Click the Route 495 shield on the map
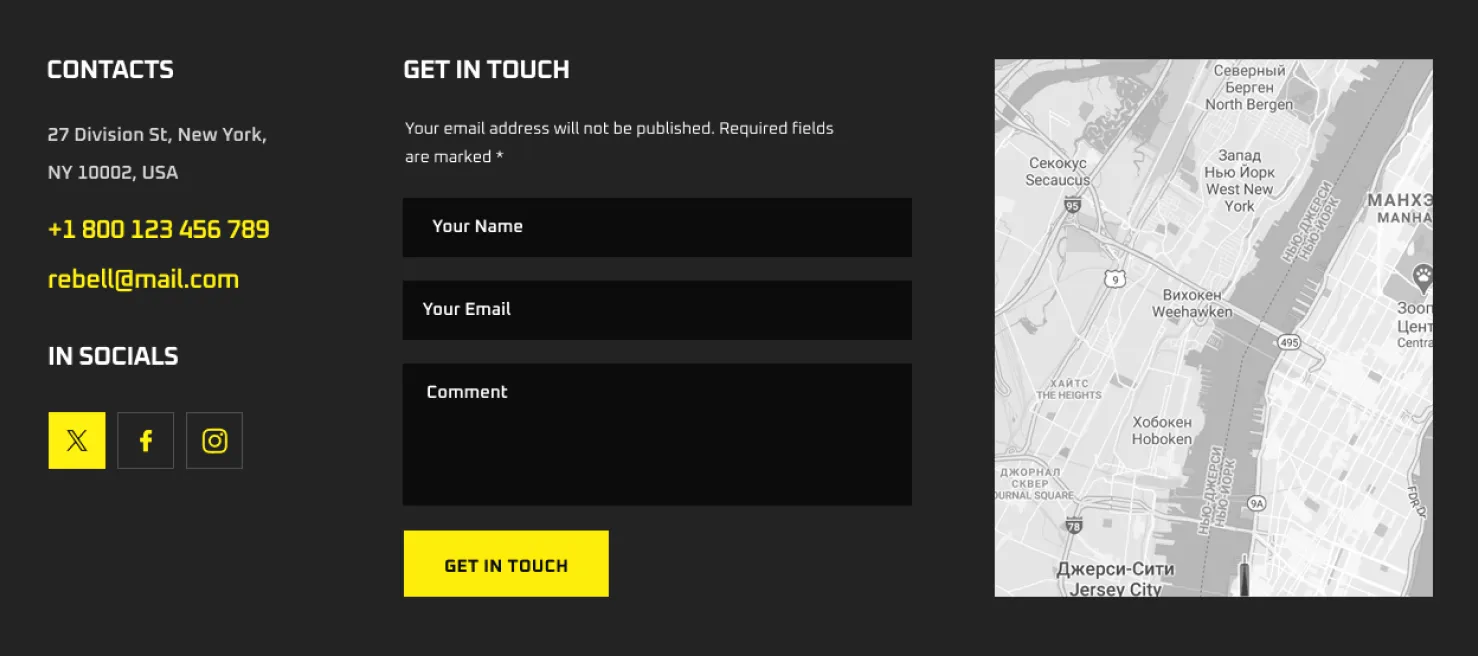This screenshot has height=656, width=1478. click(1289, 343)
